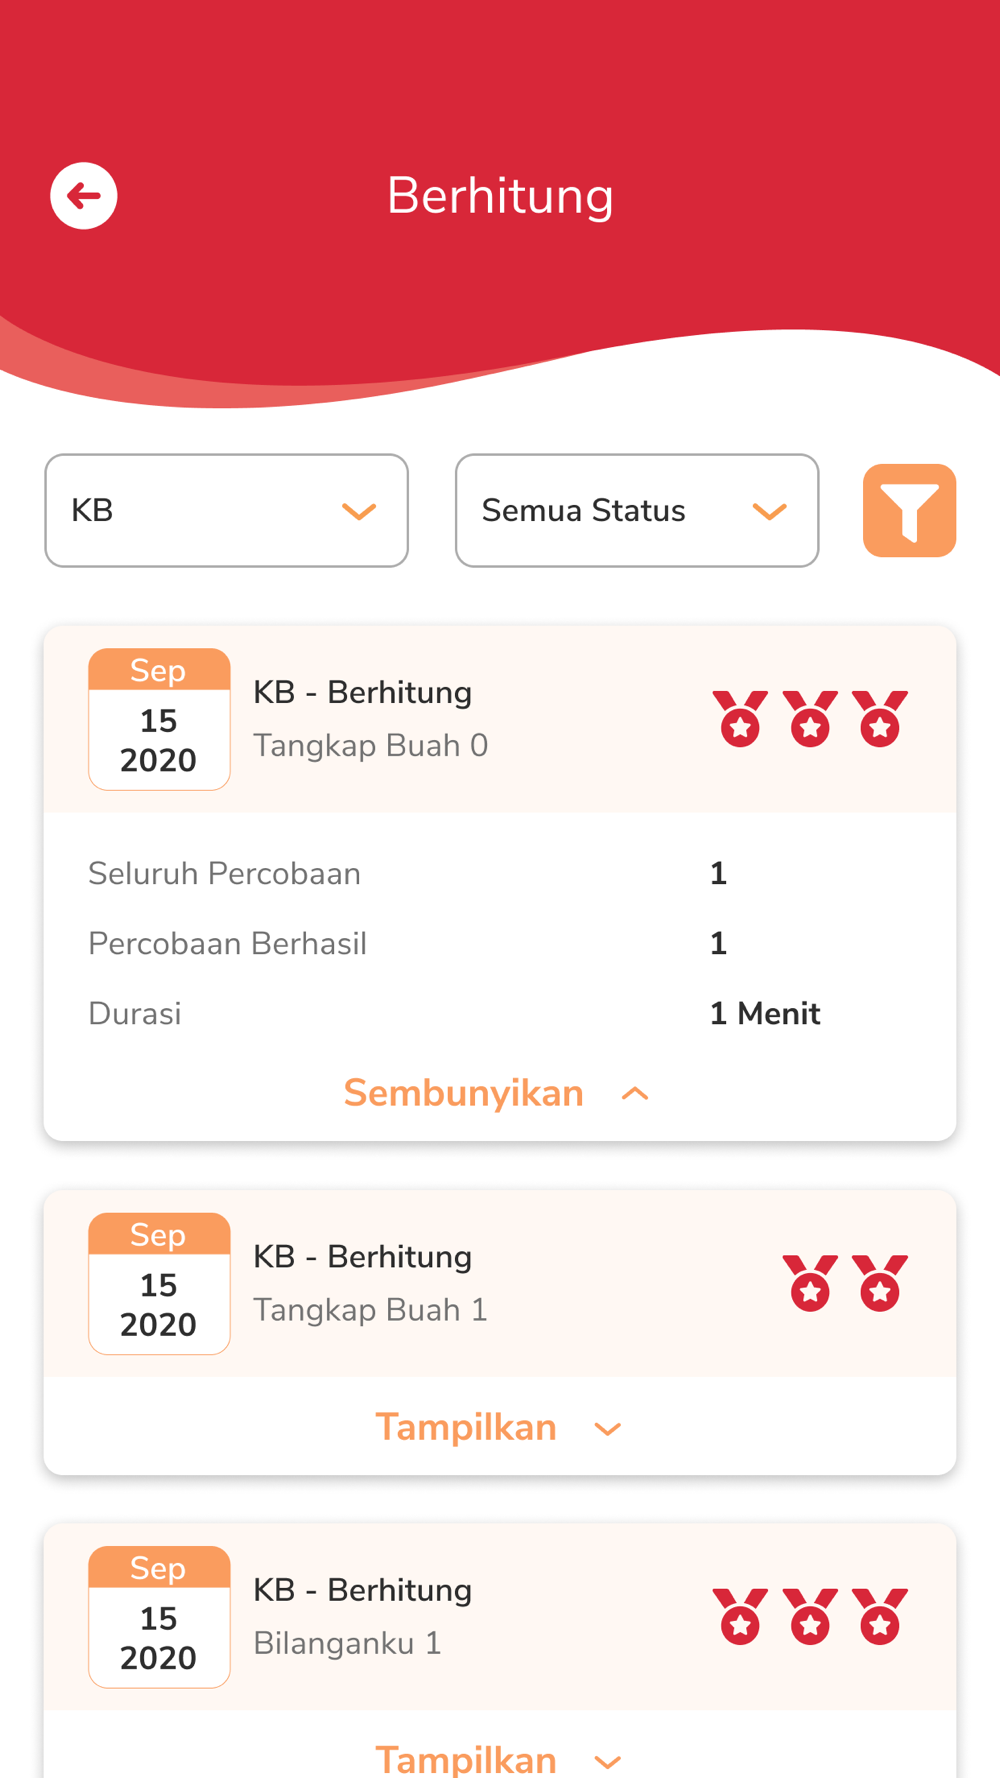Click the Percobaan Berhasil row
This screenshot has height=1778, width=1000.
point(500,944)
